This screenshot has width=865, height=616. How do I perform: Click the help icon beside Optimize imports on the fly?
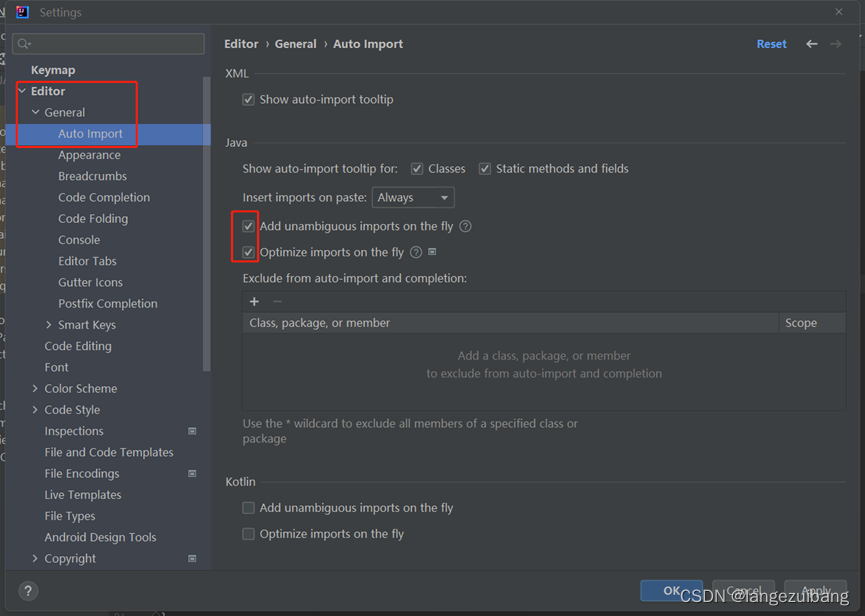(x=417, y=252)
